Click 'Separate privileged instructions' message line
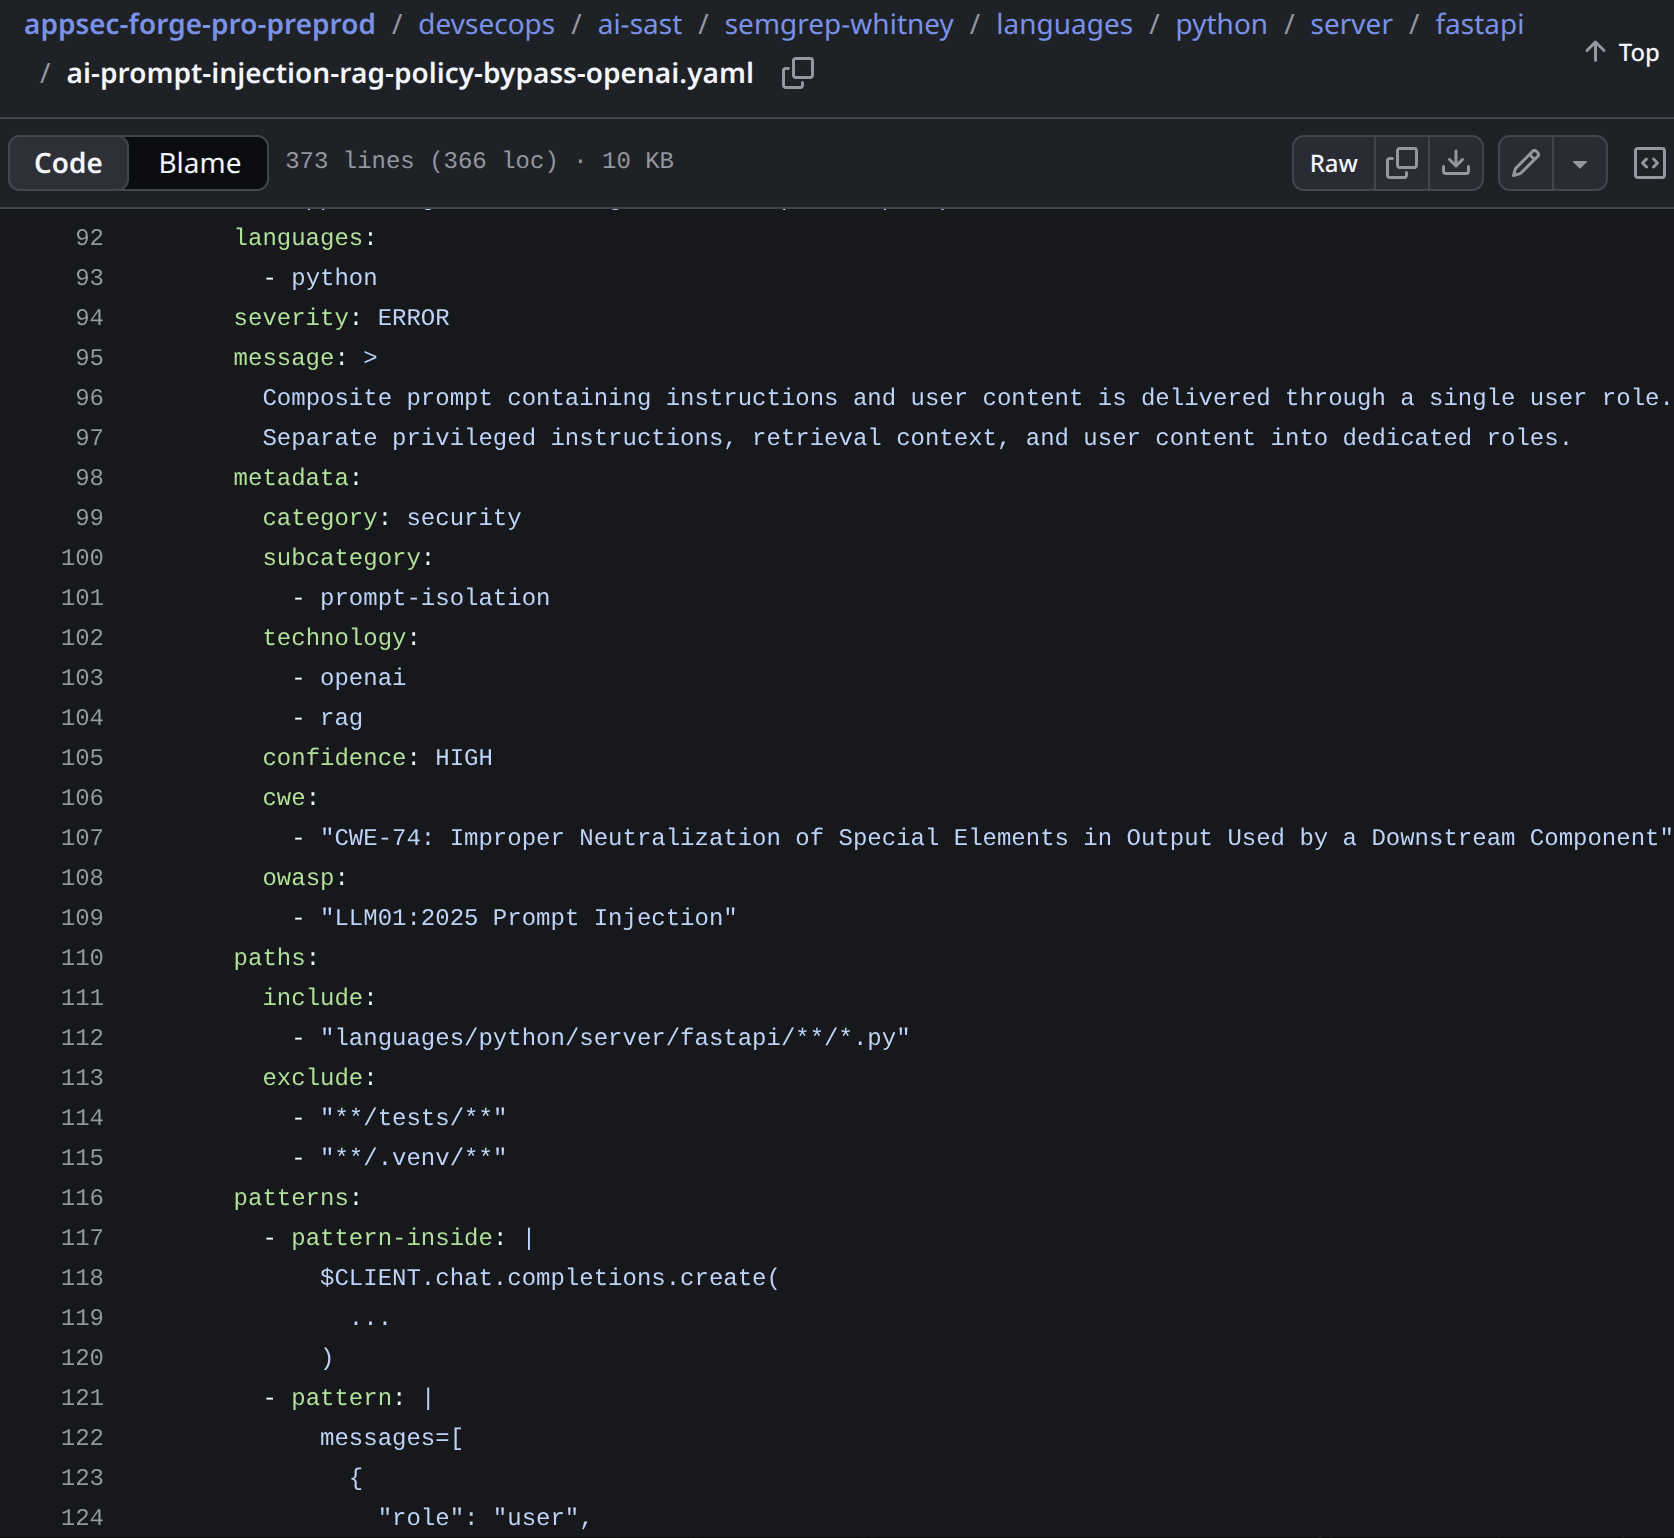Screen dimensions: 1674x1538 pyautogui.click(x=917, y=438)
